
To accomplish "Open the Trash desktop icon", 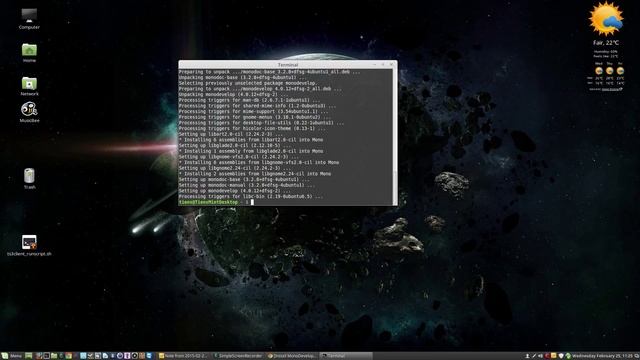I will tap(29, 178).
